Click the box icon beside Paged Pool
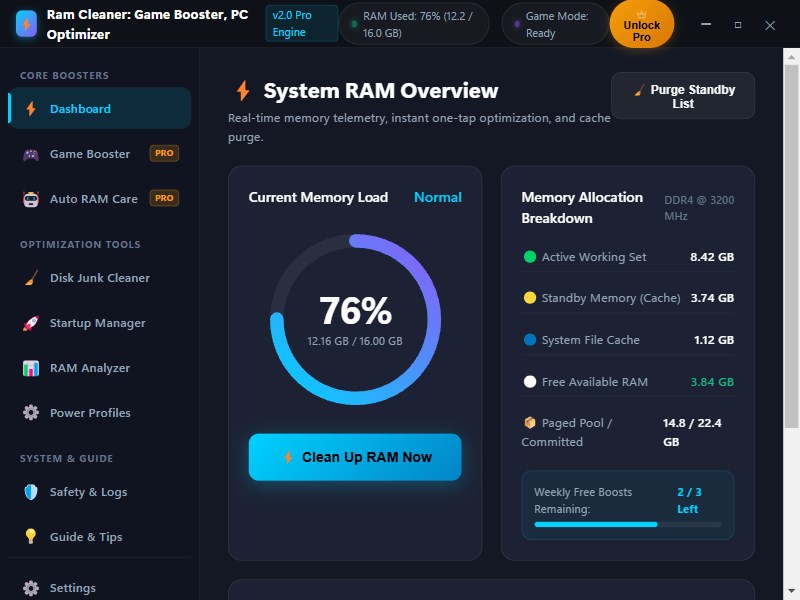800x600 pixels. click(x=530, y=422)
